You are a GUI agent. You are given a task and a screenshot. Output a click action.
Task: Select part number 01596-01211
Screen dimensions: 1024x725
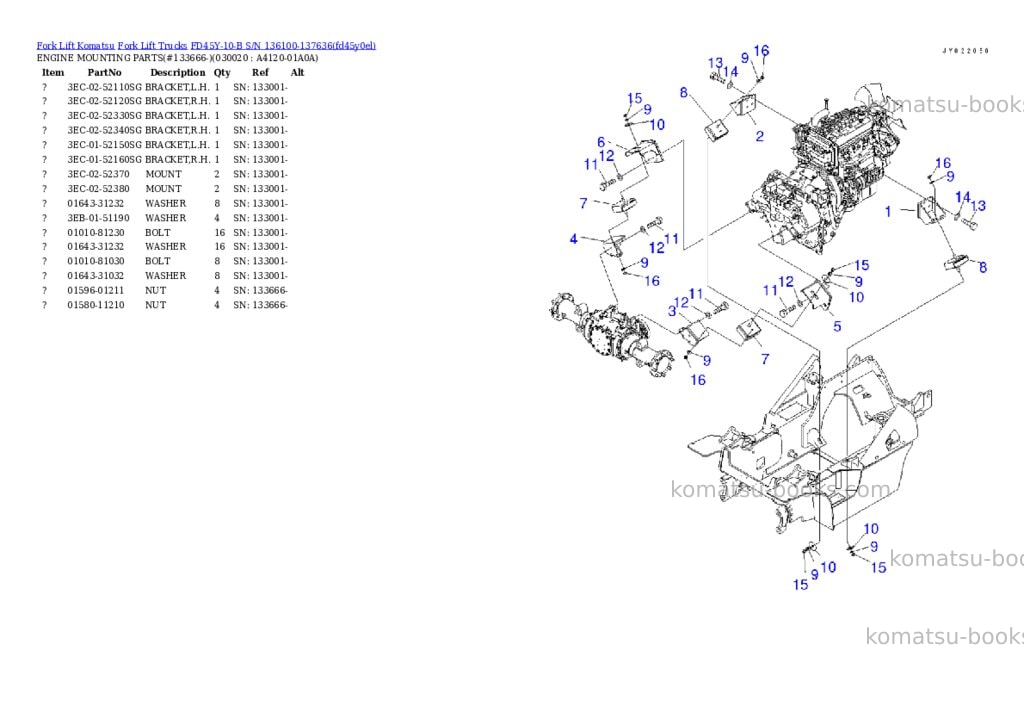click(95, 291)
